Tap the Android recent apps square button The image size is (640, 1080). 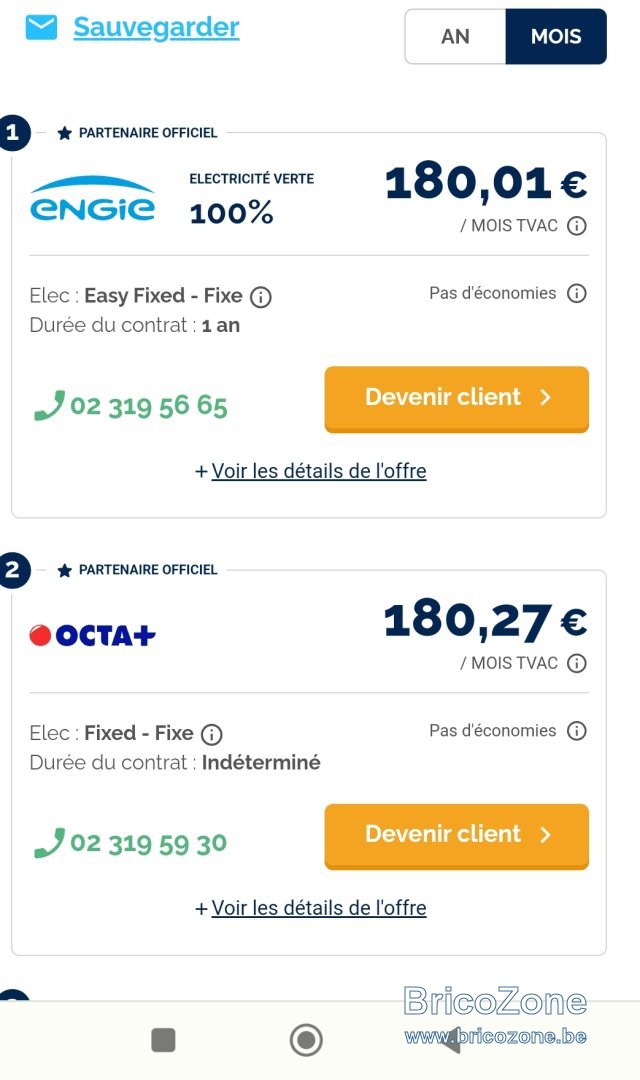click(x=163, y=1040)
